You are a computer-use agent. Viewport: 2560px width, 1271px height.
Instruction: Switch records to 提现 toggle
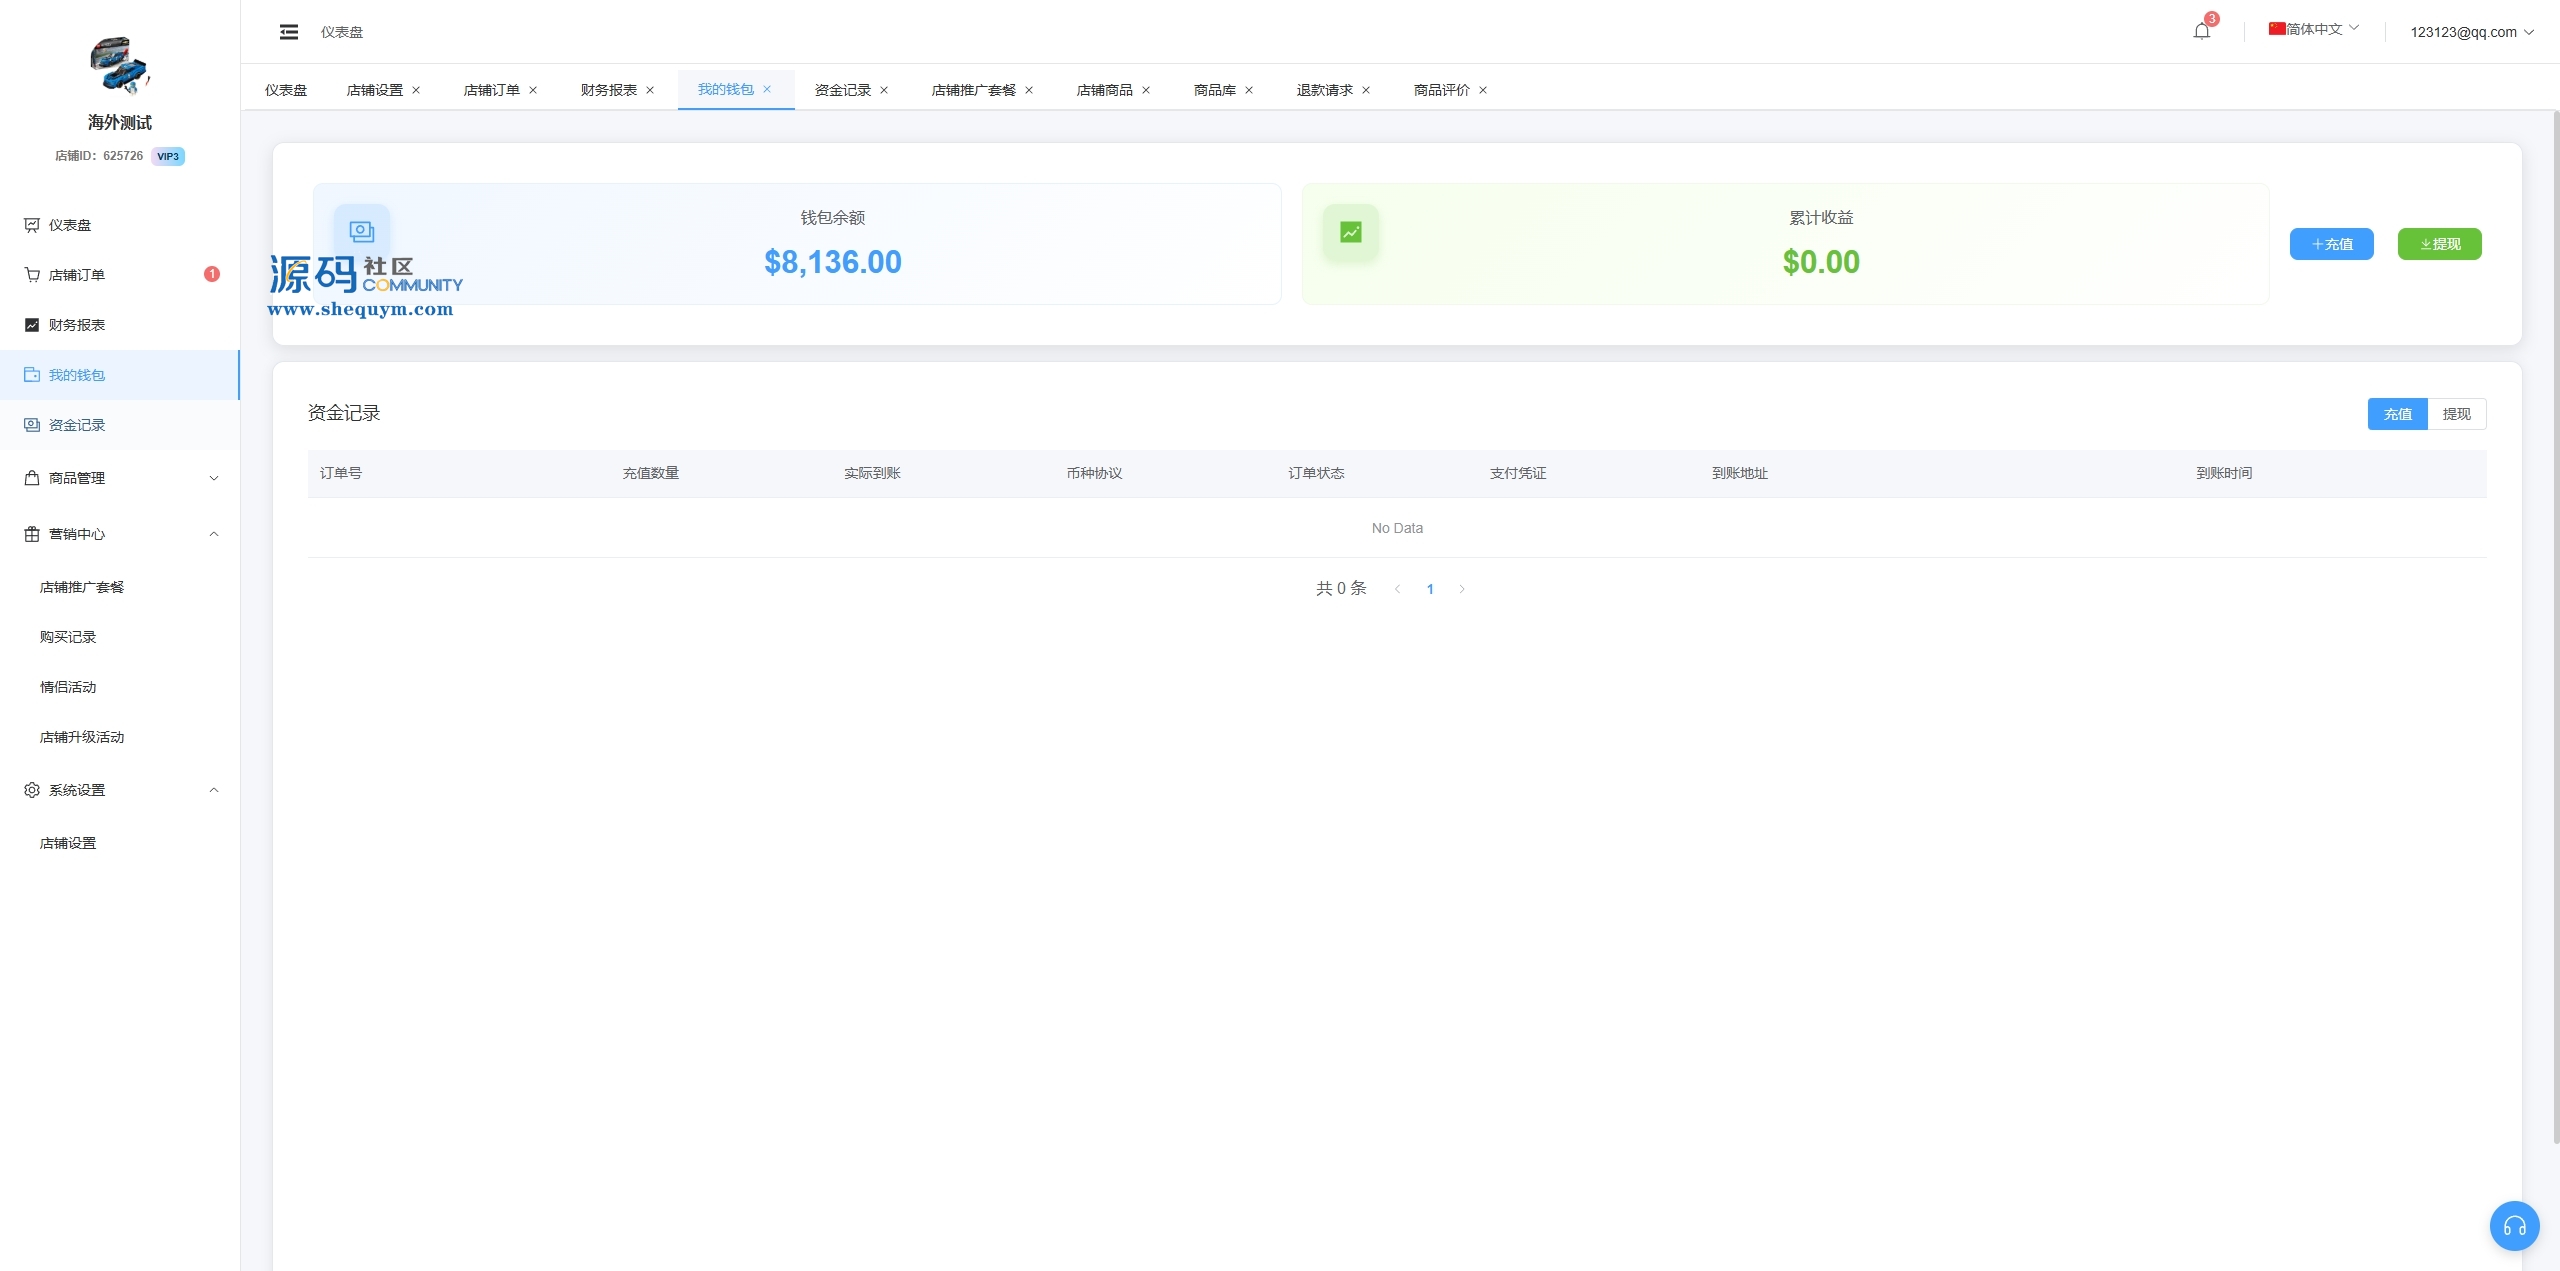[x=2456, y=414]
